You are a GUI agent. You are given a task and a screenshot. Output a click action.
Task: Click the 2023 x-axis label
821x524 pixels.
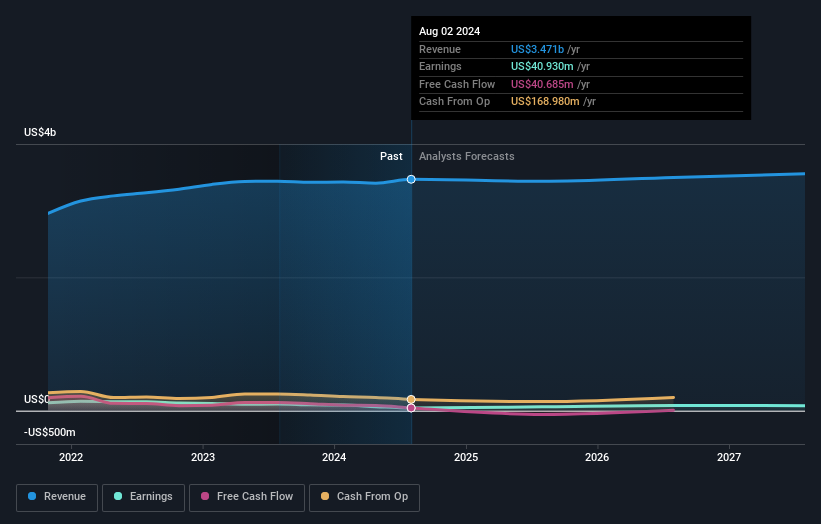coord(203,457)
